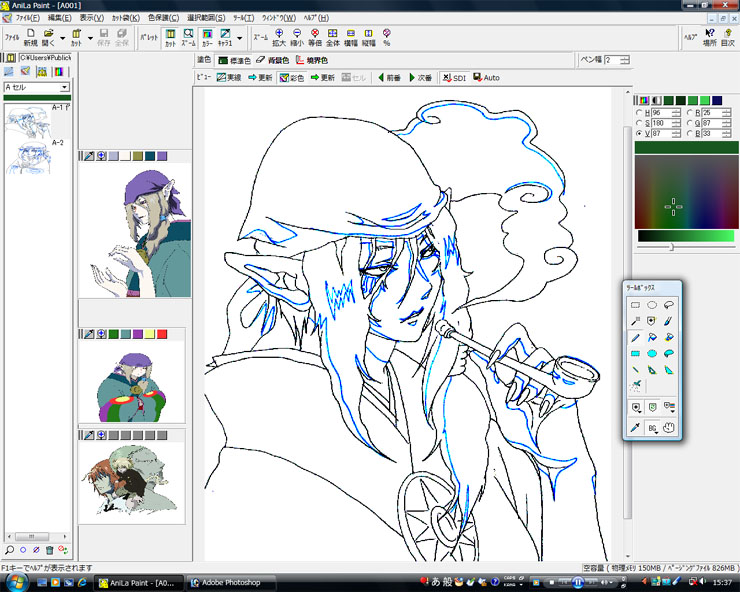Click the 拡大 zoom-in icon
The image size is (740, 592).
(x=279, y=37)
